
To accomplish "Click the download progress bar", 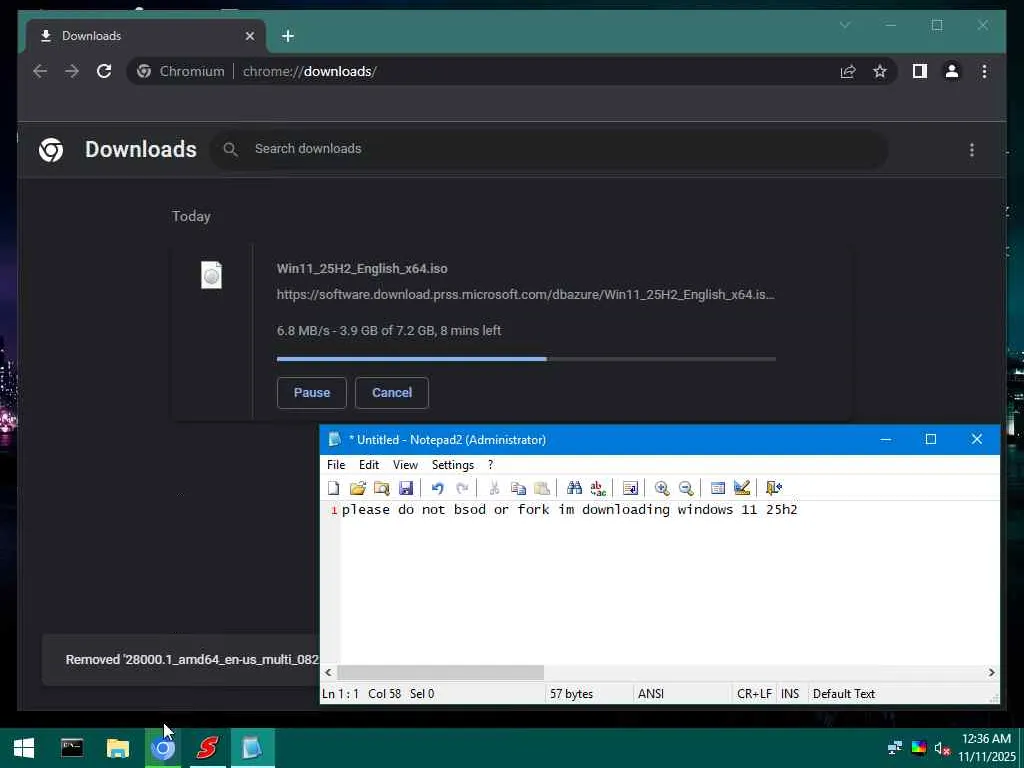I will [x=526, y=359].
